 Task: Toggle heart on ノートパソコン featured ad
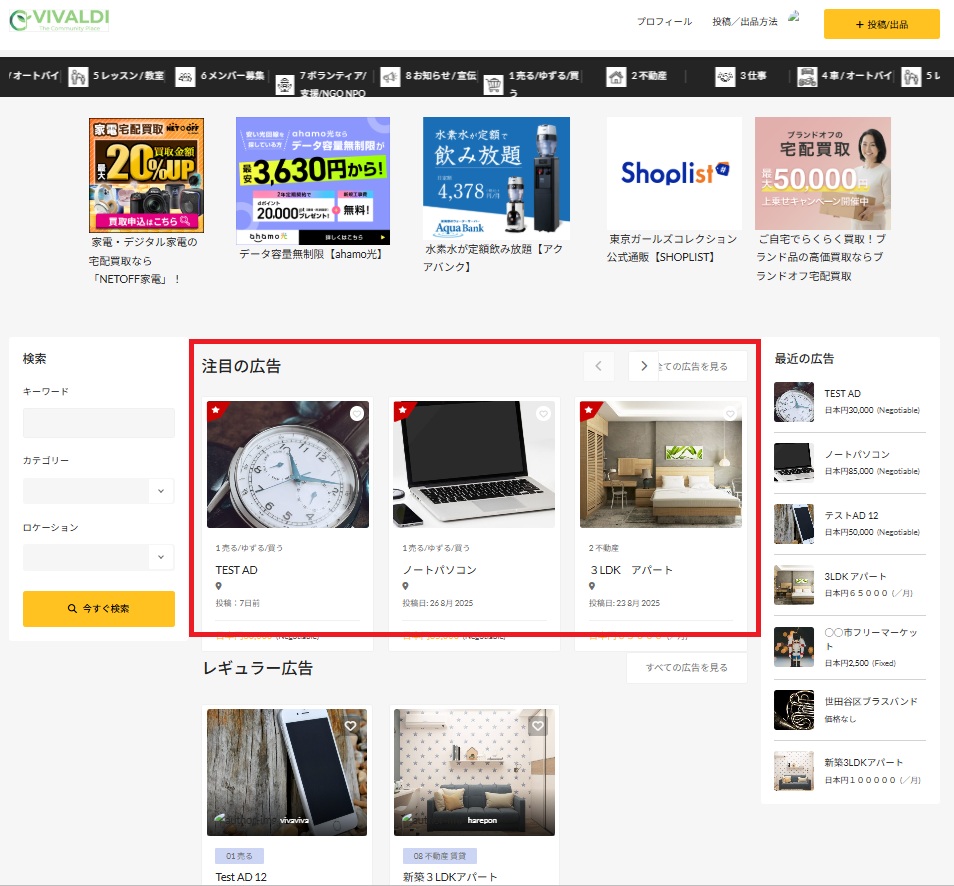tap(543, 414)
